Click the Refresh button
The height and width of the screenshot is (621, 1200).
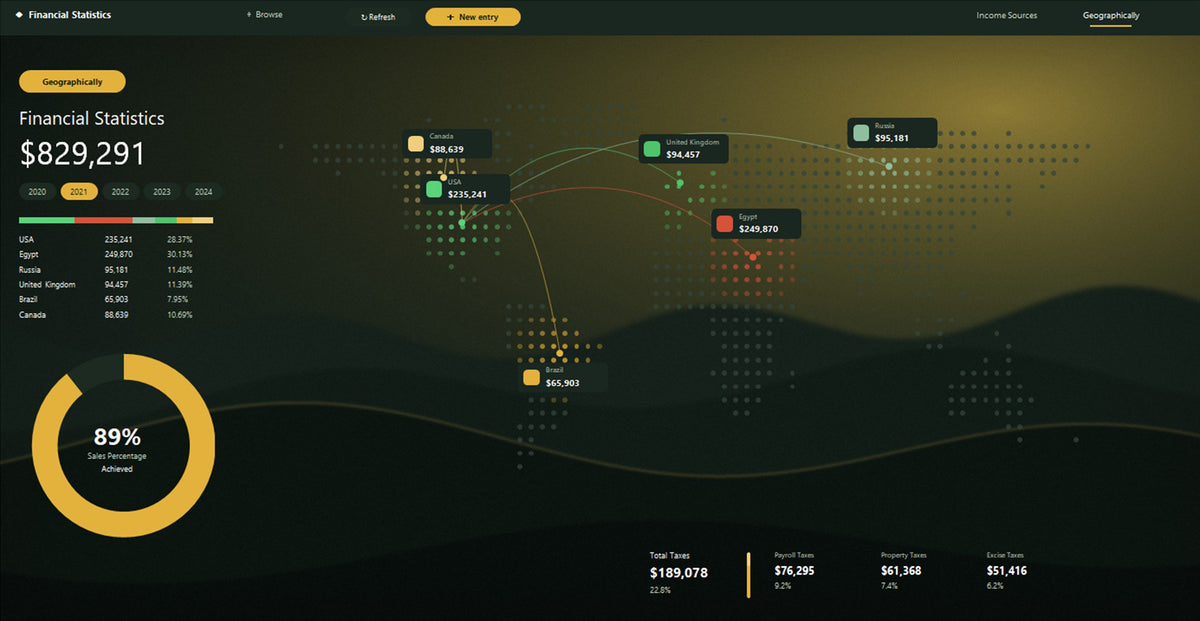378,17
